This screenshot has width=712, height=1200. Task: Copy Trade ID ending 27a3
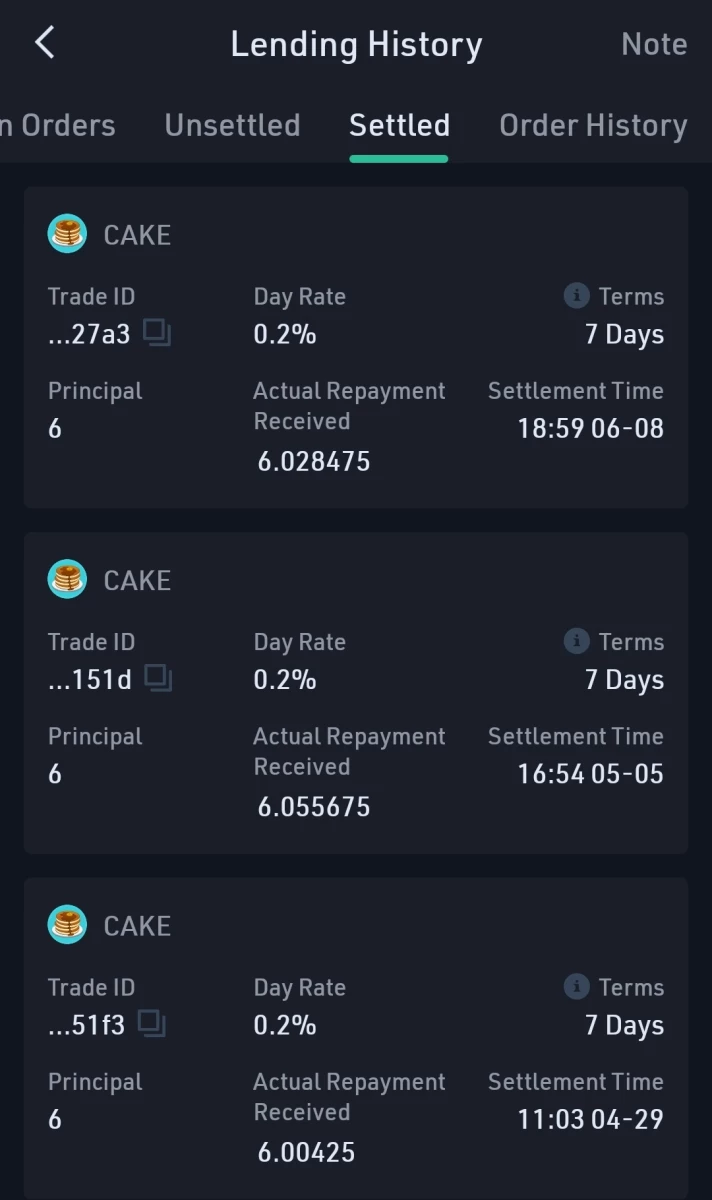point(157,333)
